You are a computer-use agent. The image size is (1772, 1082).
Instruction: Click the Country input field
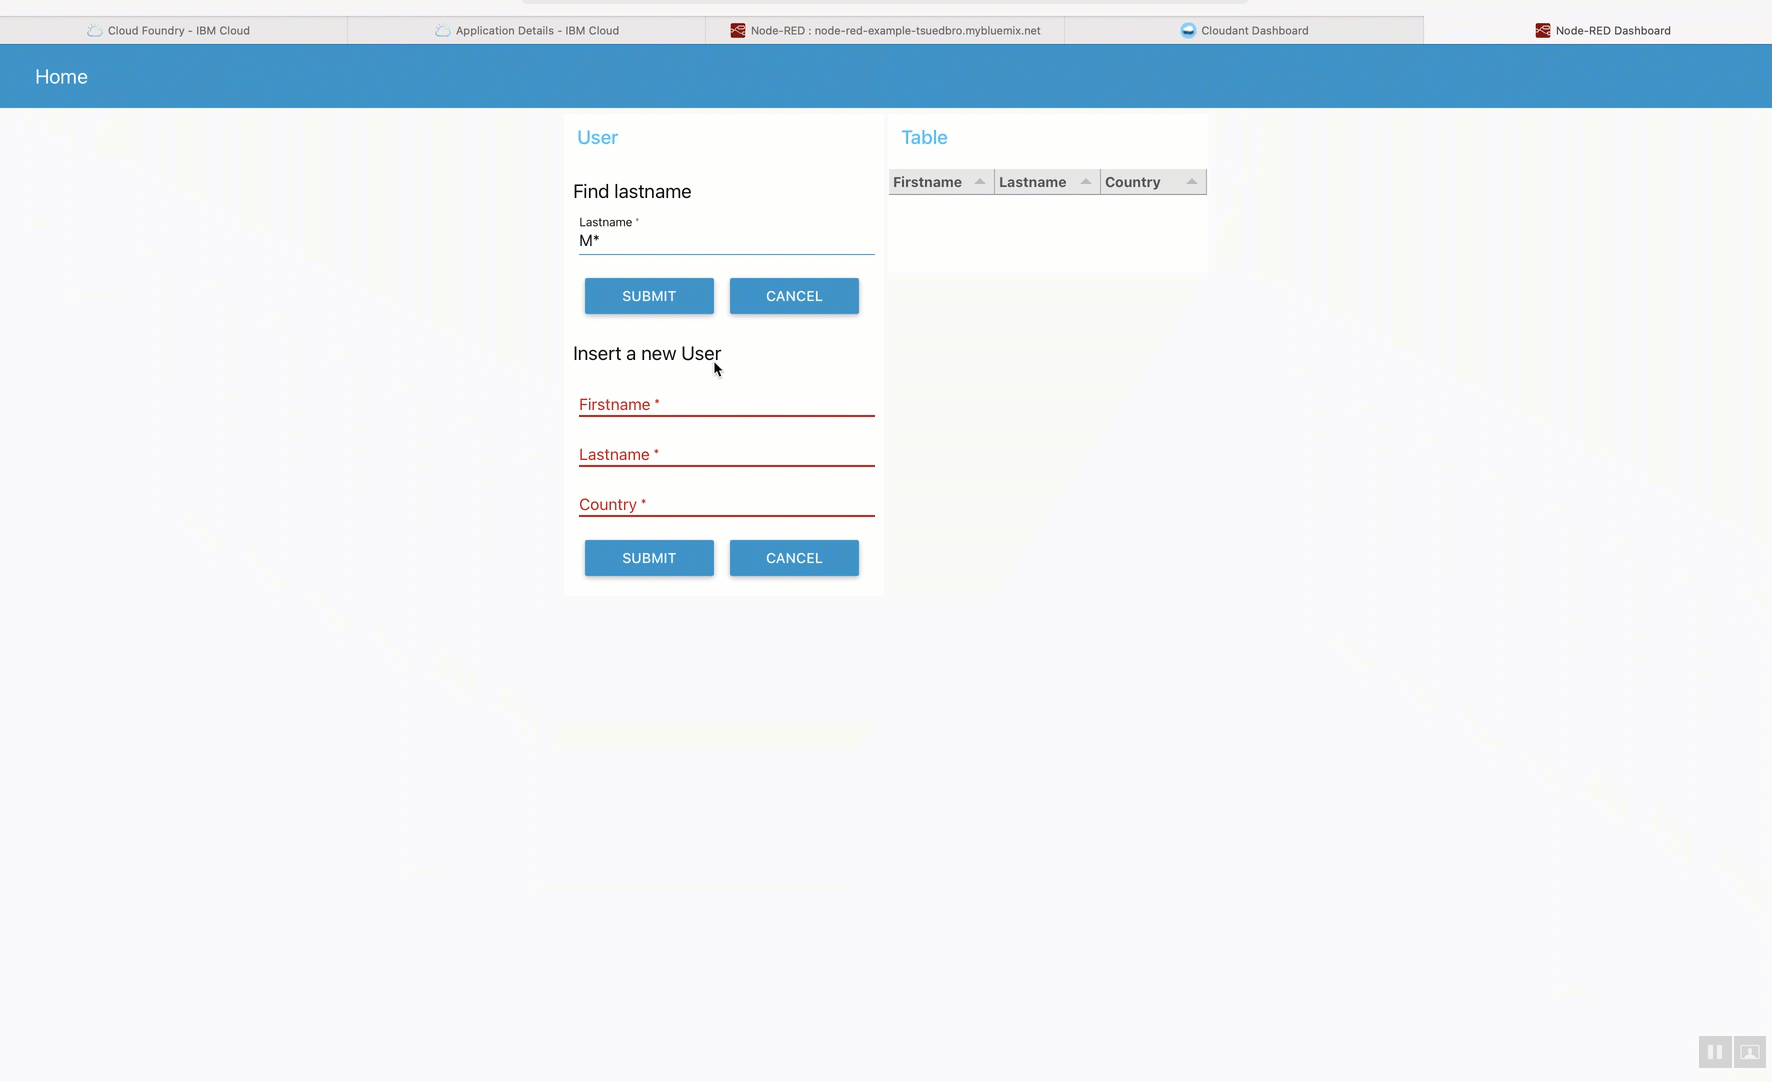726,504
